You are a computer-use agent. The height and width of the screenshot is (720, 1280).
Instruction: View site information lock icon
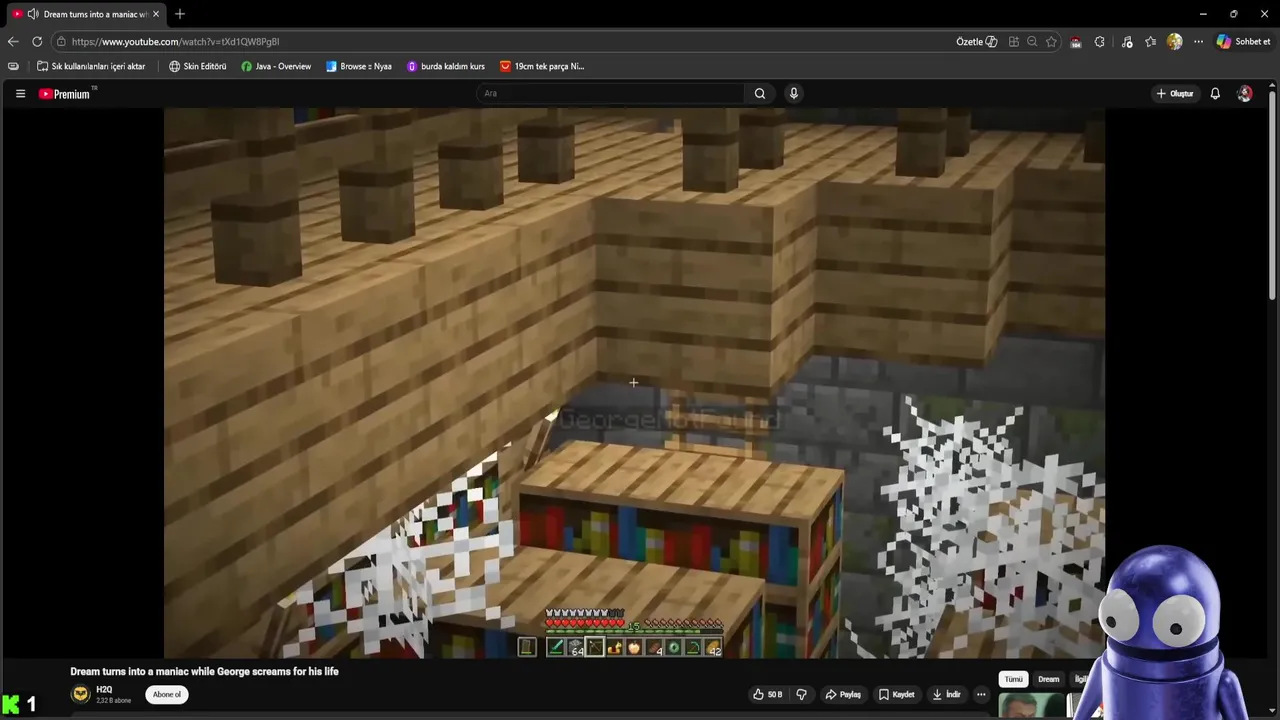[61, 42]
